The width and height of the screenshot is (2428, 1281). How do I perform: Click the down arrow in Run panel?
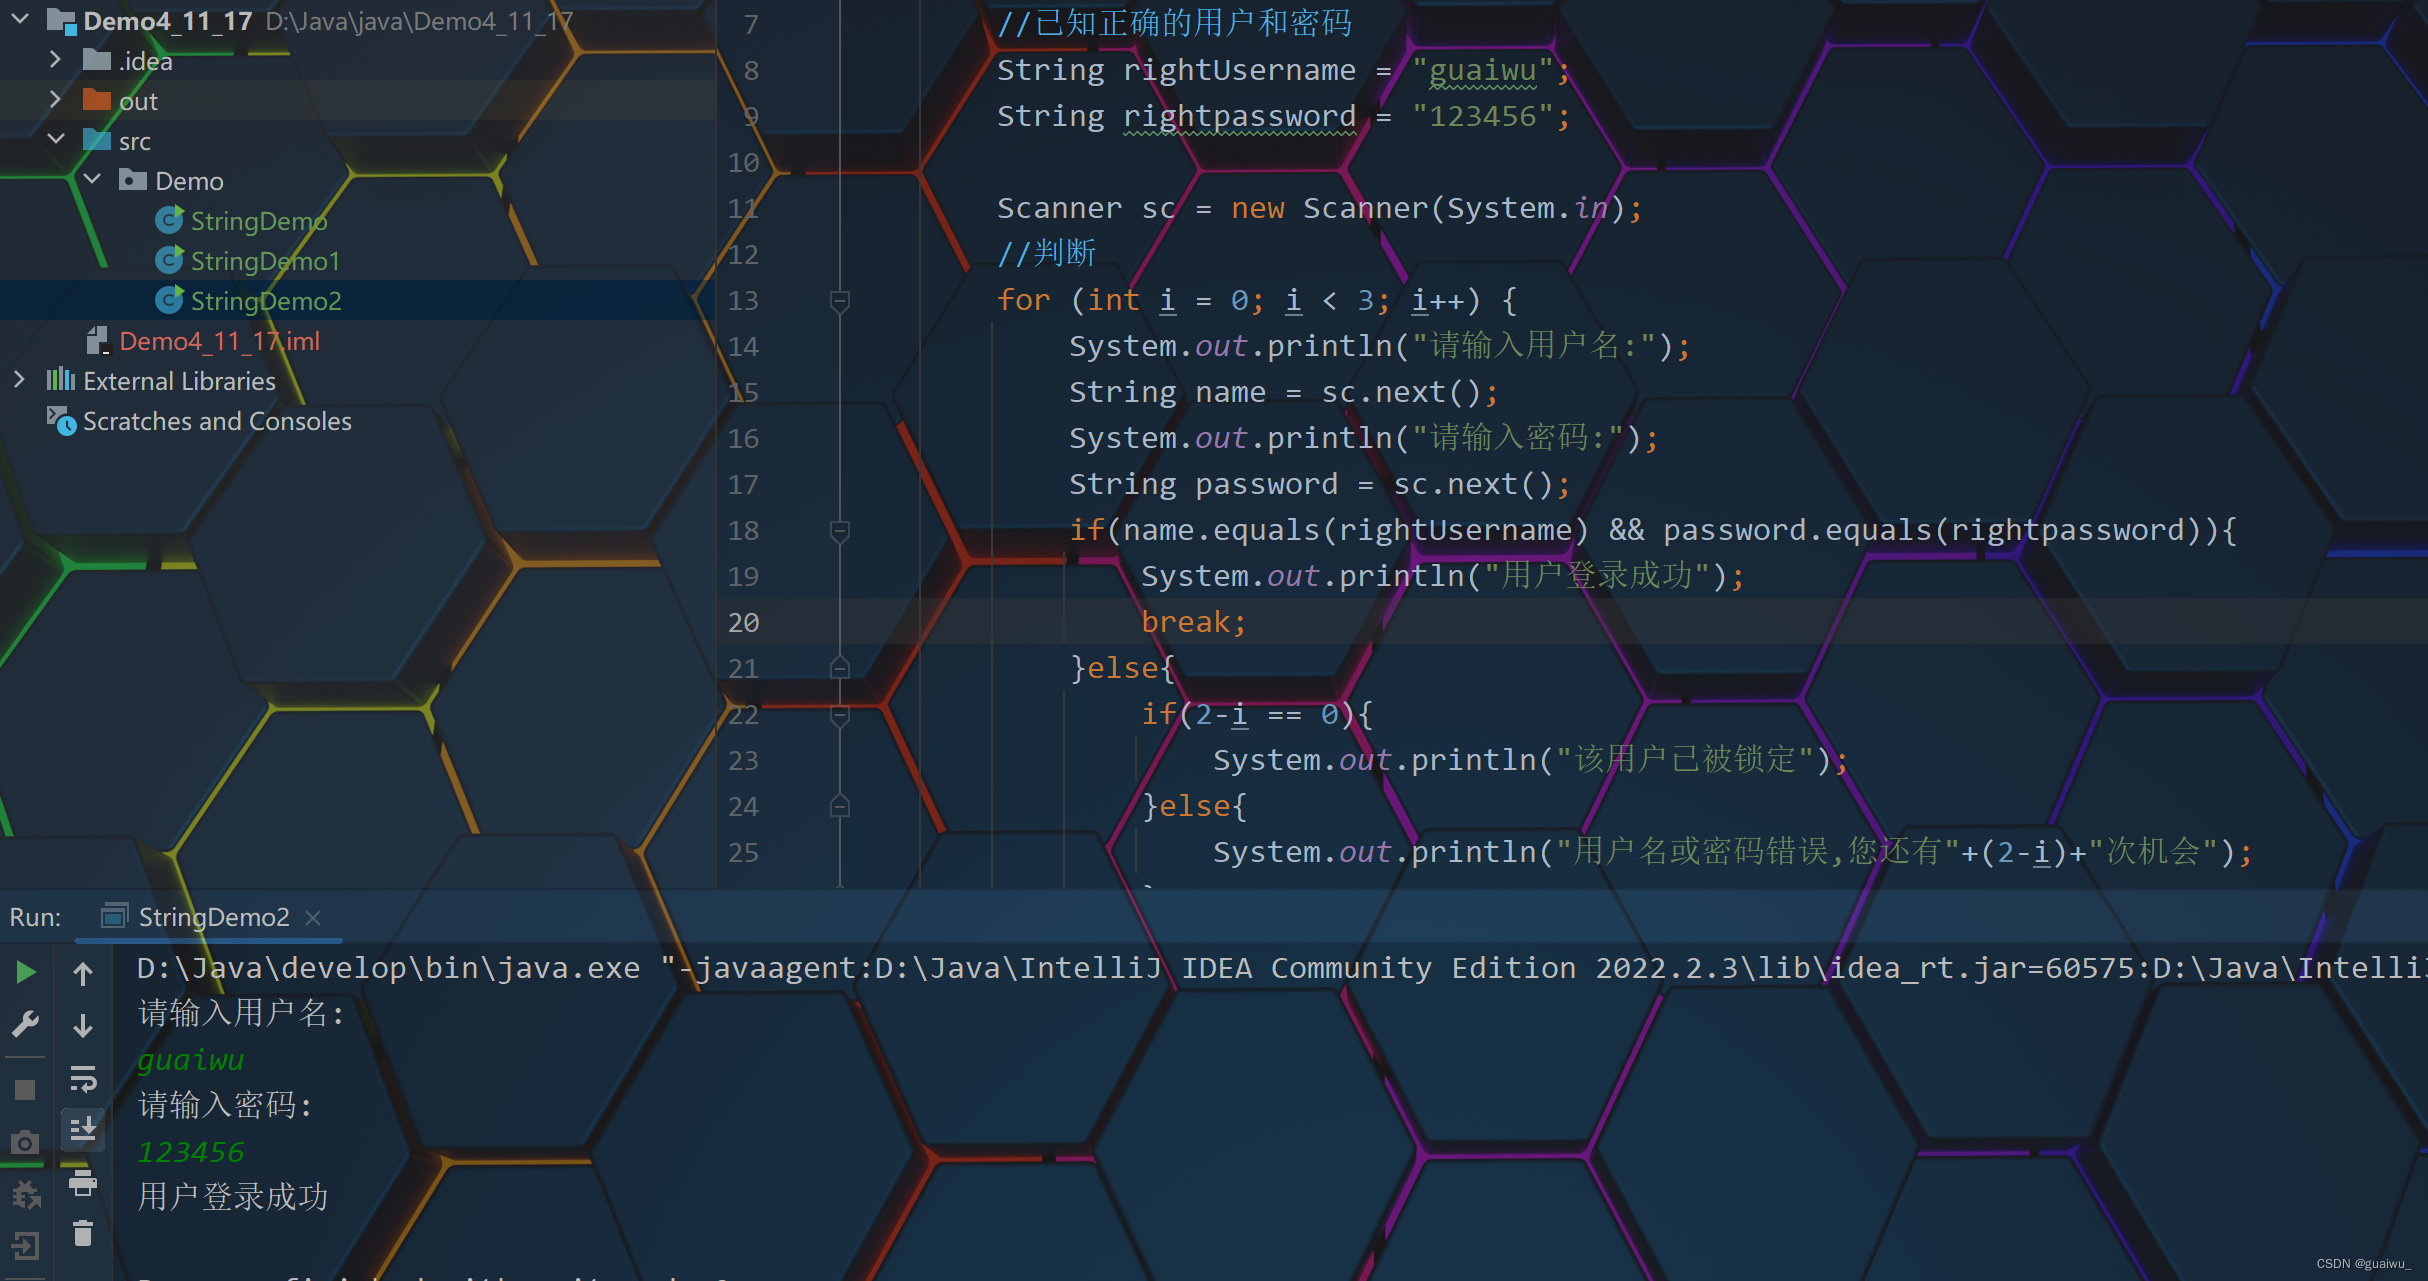pos(83,1026)
